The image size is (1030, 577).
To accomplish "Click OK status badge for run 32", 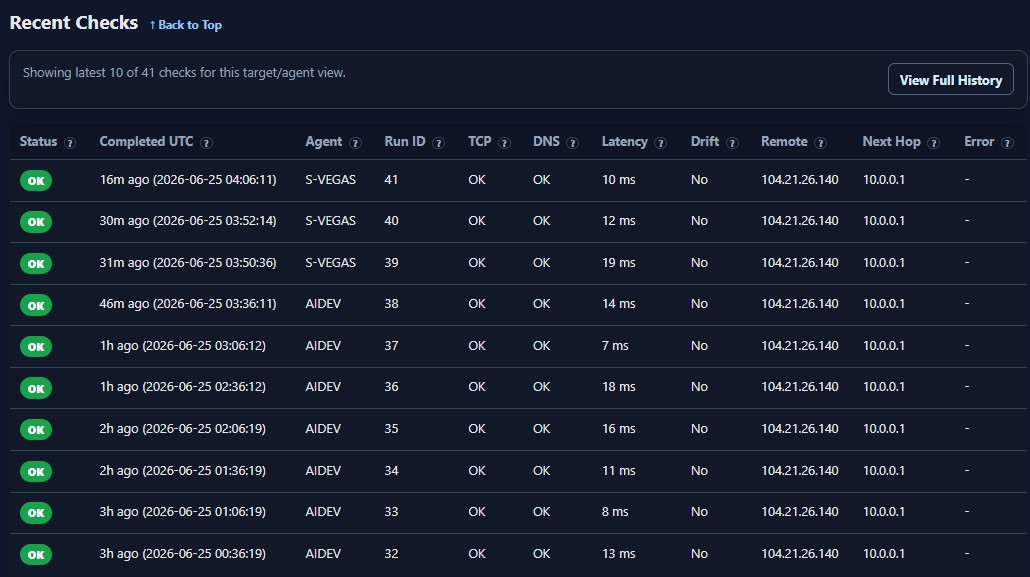I will coord(36,555).
